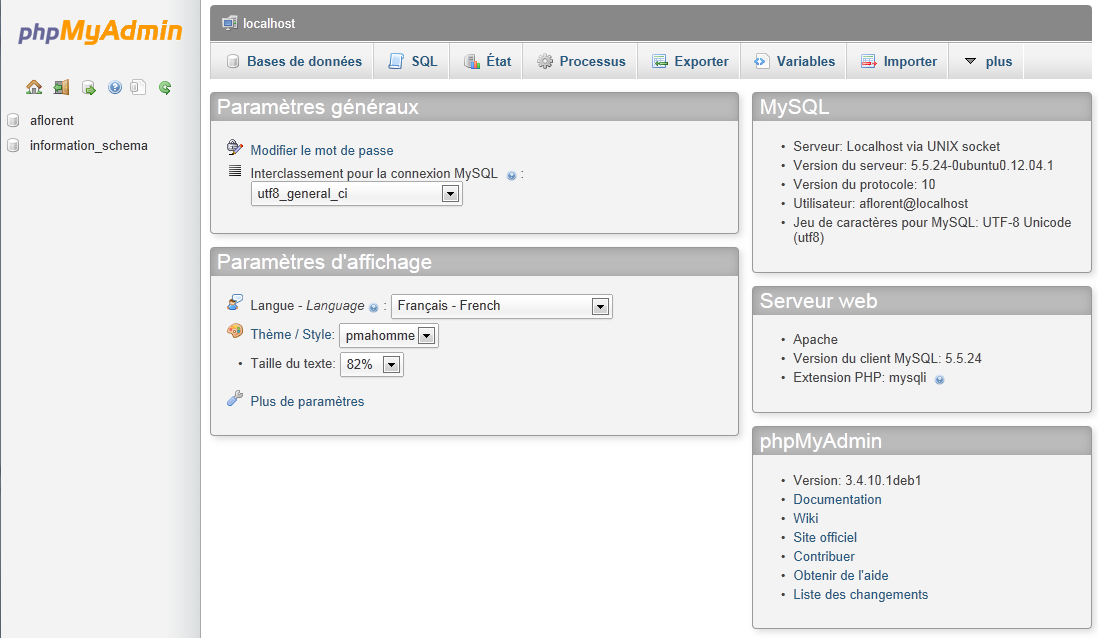Open the État tab

(x=487, y=62)
